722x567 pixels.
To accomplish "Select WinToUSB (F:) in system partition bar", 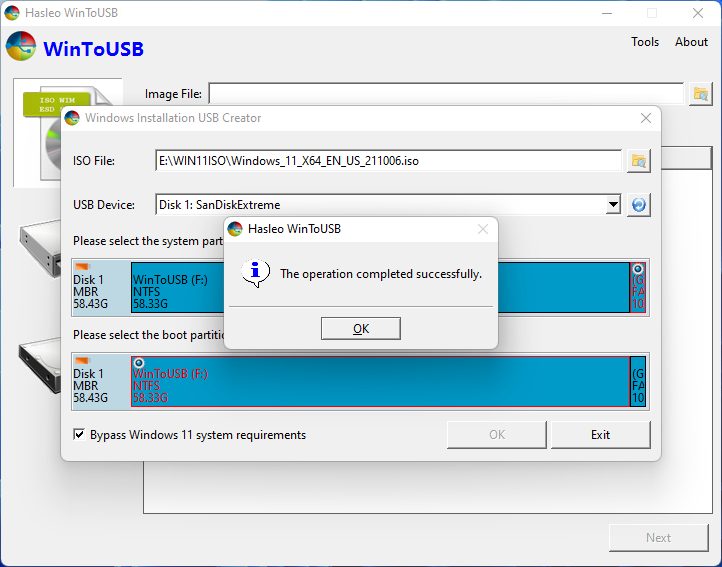I will point(175,288).
